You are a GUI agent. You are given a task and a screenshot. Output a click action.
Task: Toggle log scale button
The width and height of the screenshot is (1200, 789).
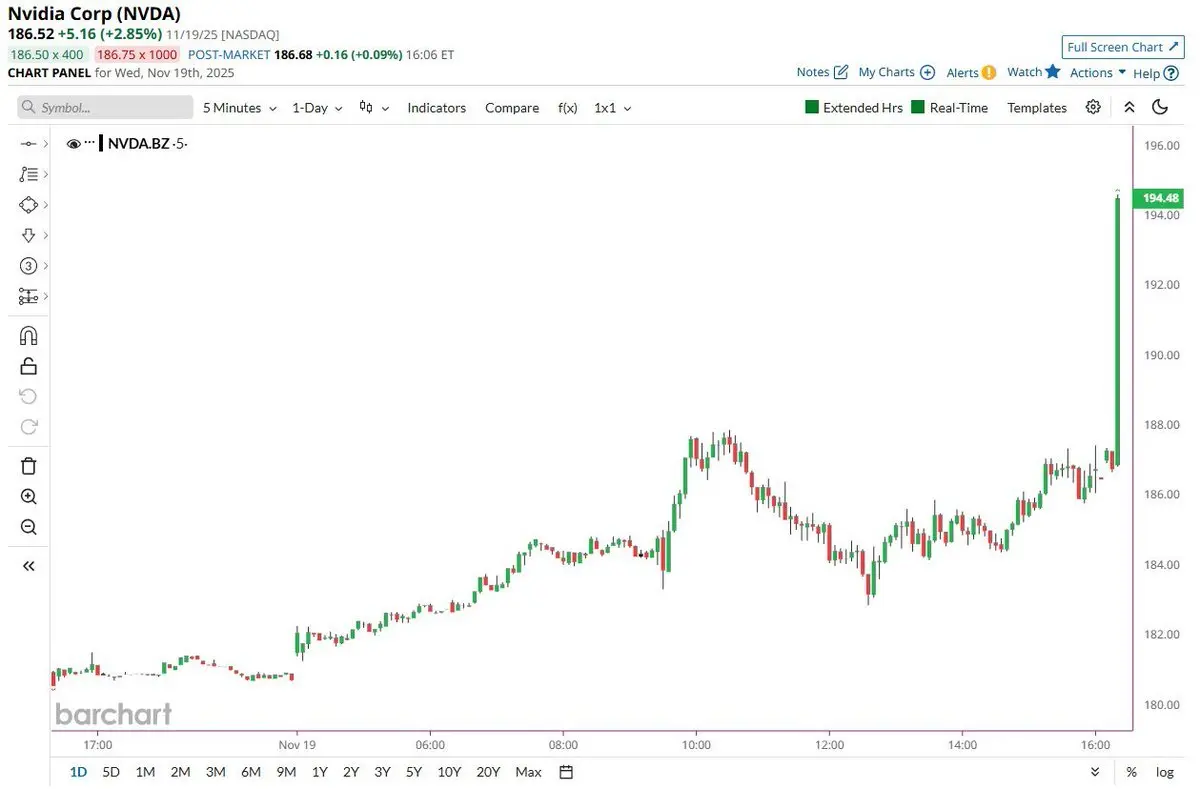[1165, 772]
